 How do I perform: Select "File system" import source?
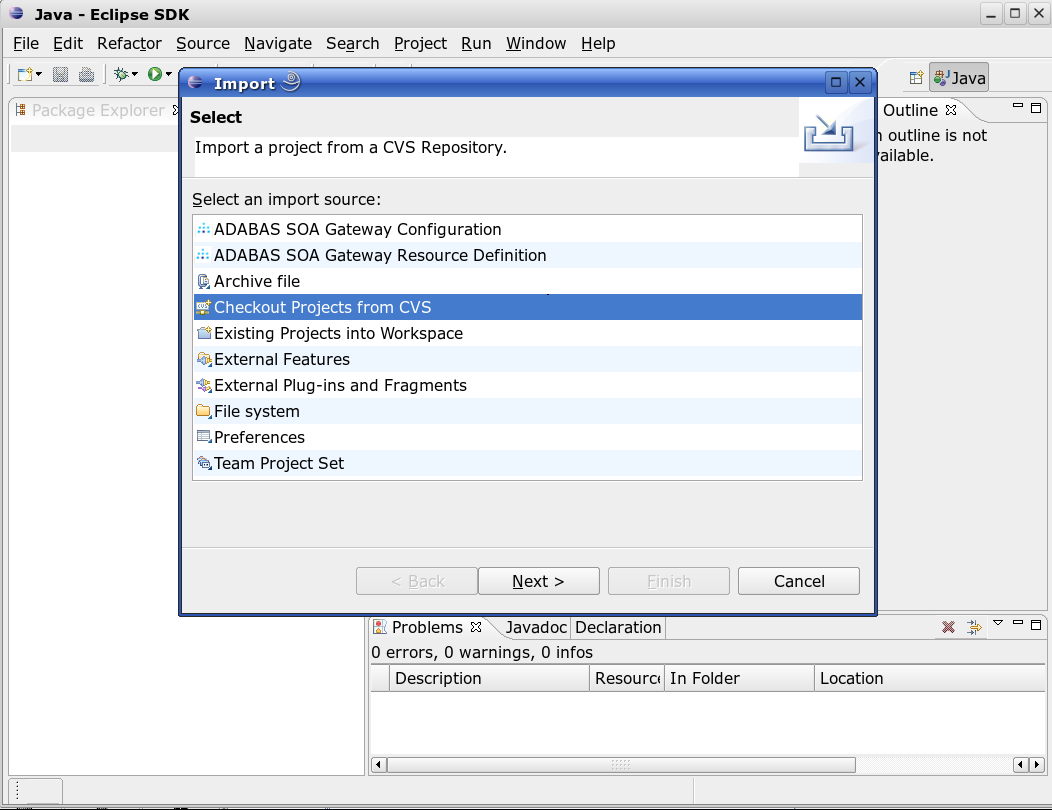[527, 411]
